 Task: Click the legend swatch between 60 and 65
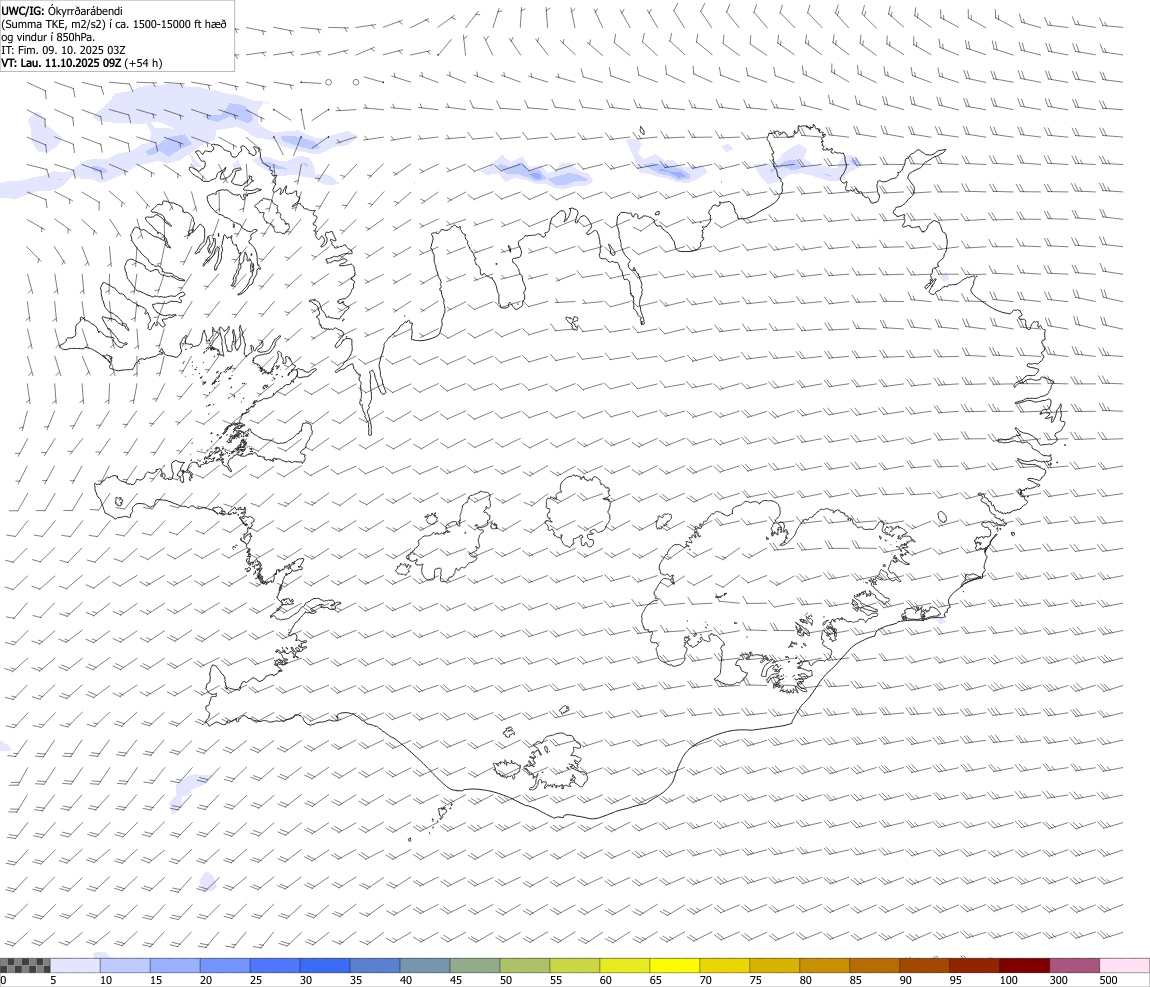[625, 966]
